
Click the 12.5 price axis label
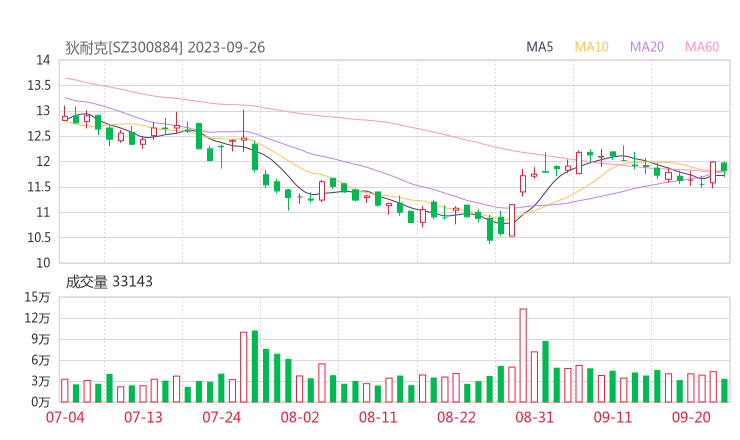[x=39, y=136]
